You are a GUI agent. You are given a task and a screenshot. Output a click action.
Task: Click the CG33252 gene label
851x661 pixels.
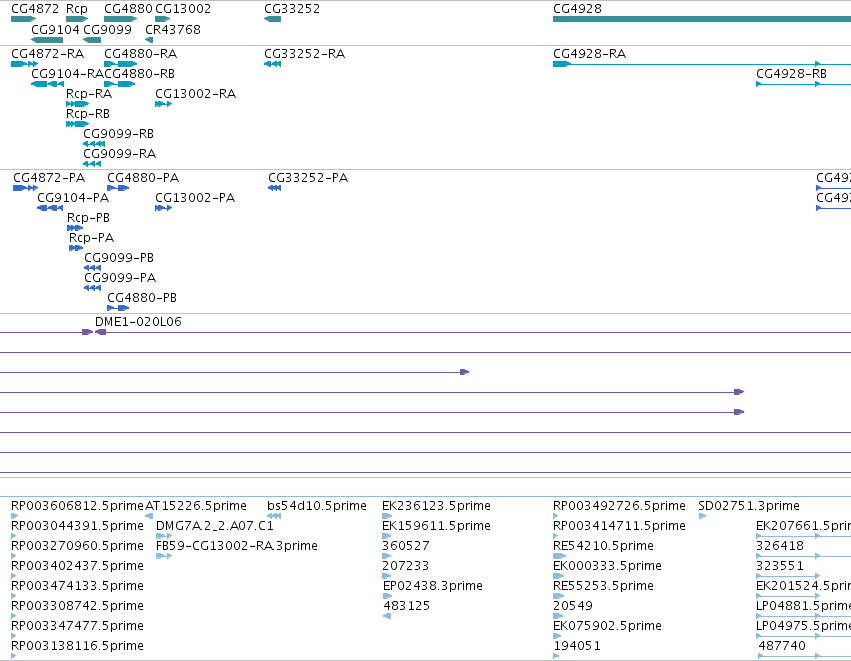(x=292, y=9)
